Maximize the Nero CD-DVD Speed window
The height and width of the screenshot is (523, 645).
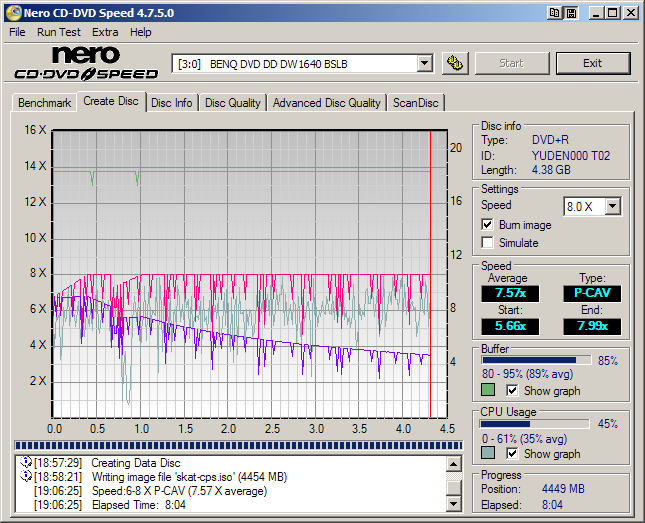pyautogui.click(x=613, y=13)
